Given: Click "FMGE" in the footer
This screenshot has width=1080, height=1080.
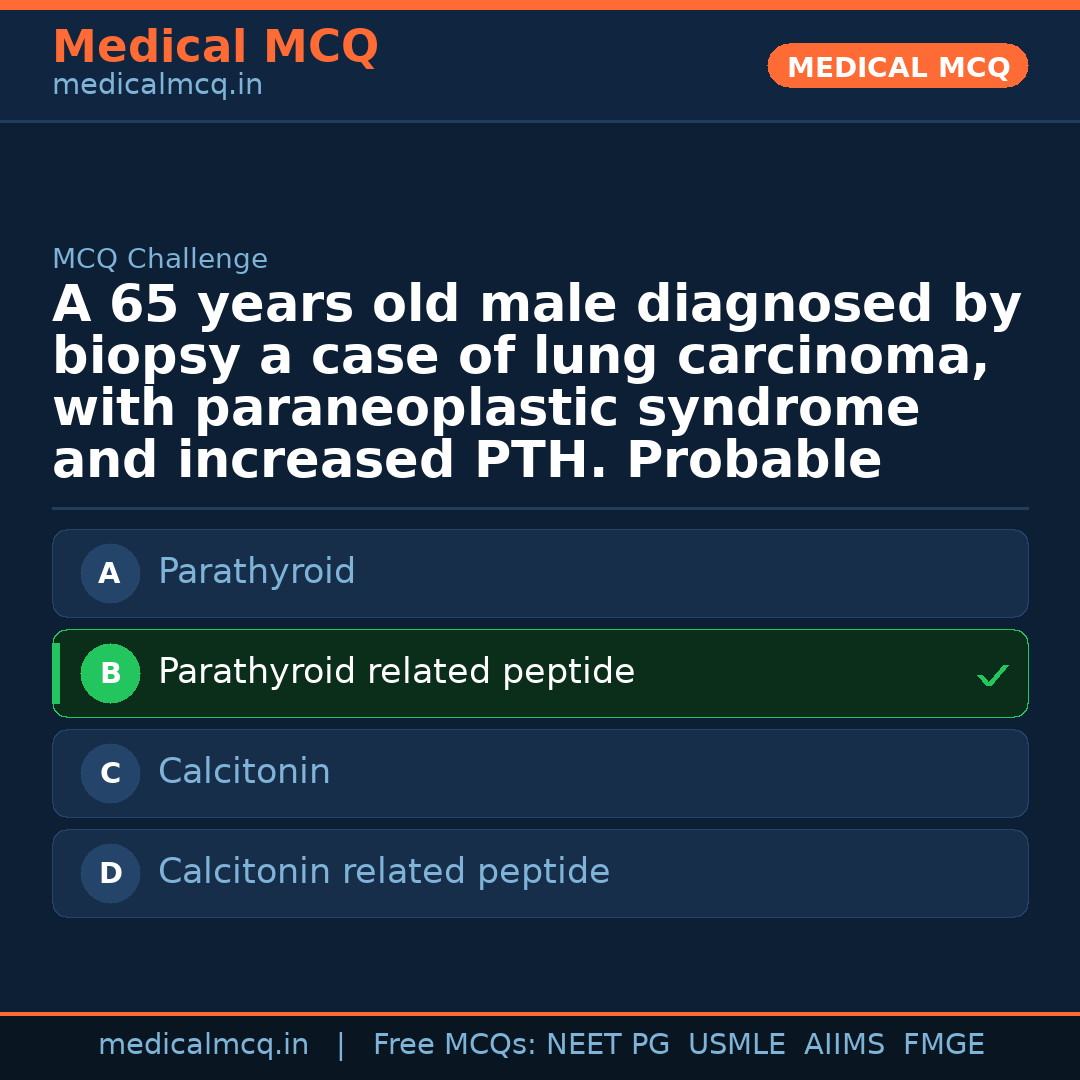Looking at the screenshot, I should click(x=943, y=1045).
